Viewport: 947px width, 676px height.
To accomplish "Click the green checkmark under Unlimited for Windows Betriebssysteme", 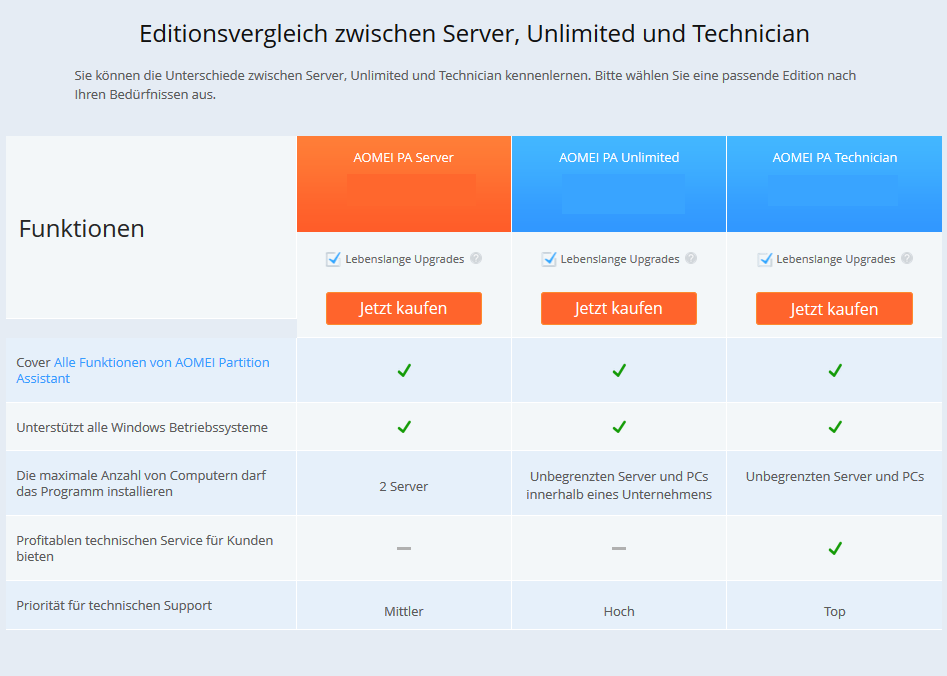I will 618,427.
